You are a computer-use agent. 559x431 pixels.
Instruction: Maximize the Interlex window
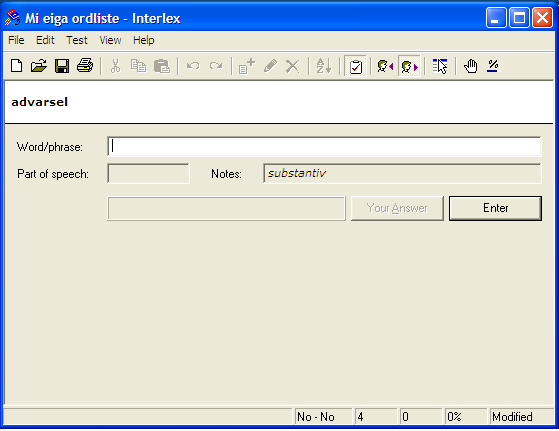click(519, 17)
